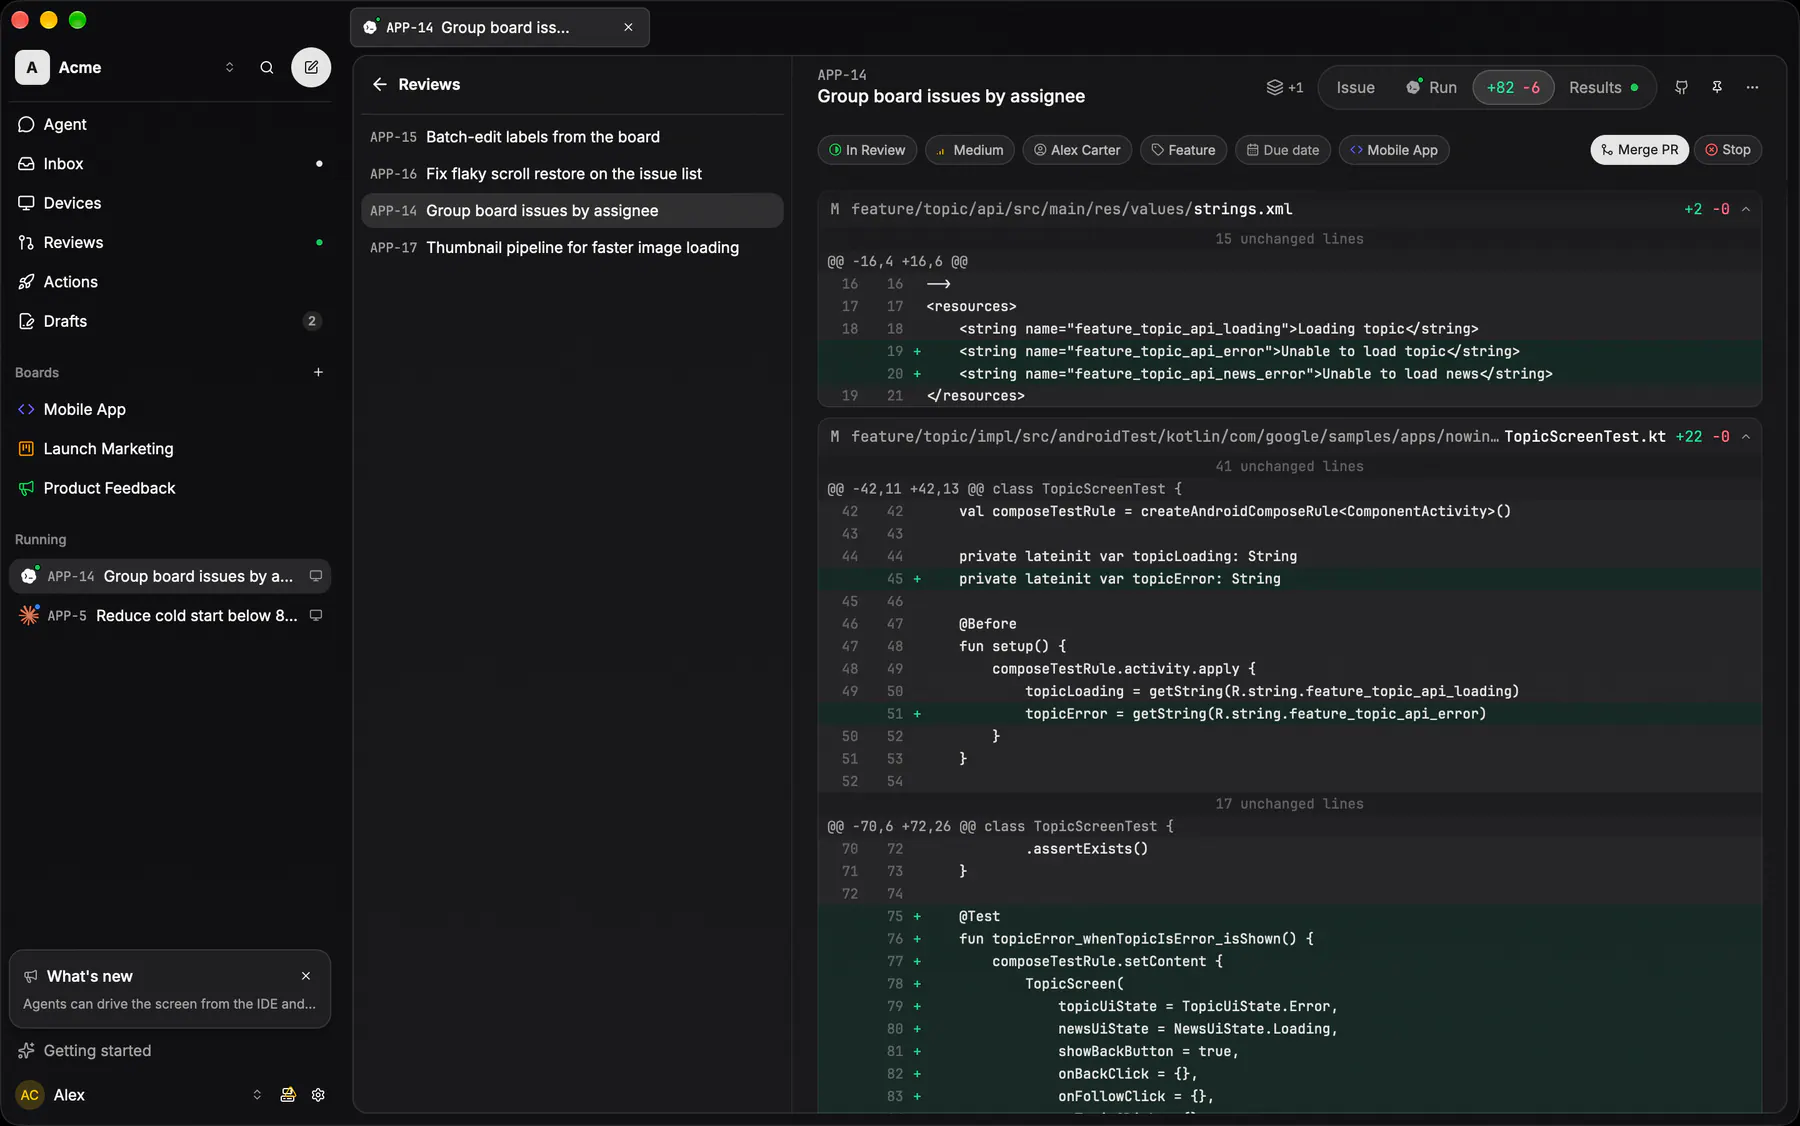The image size is (1800, 1126).
Task: Open the Launch Marketing board
Action: pyautogui.click(x=170, y=449)
